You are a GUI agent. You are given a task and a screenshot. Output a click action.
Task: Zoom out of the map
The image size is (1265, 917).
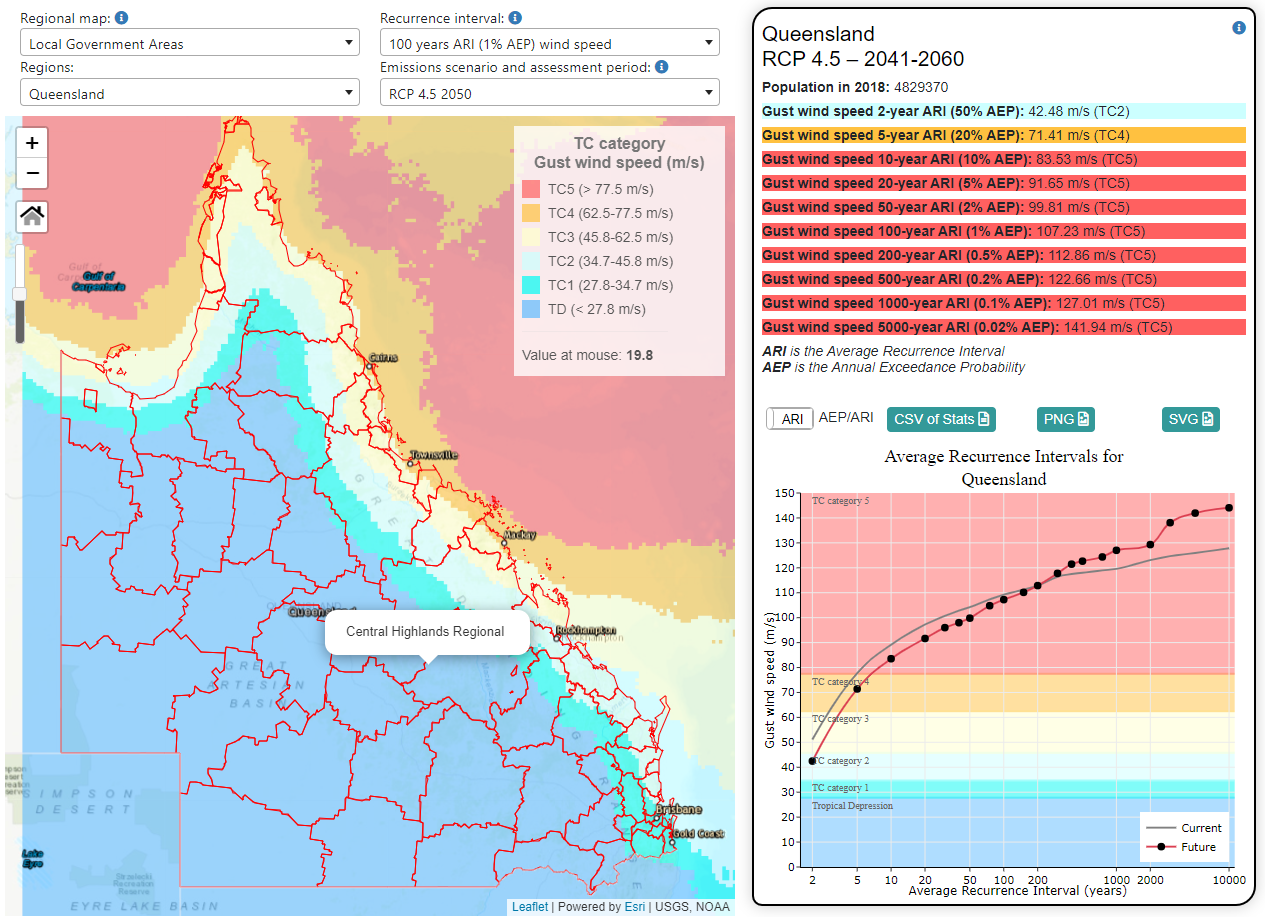32,174
